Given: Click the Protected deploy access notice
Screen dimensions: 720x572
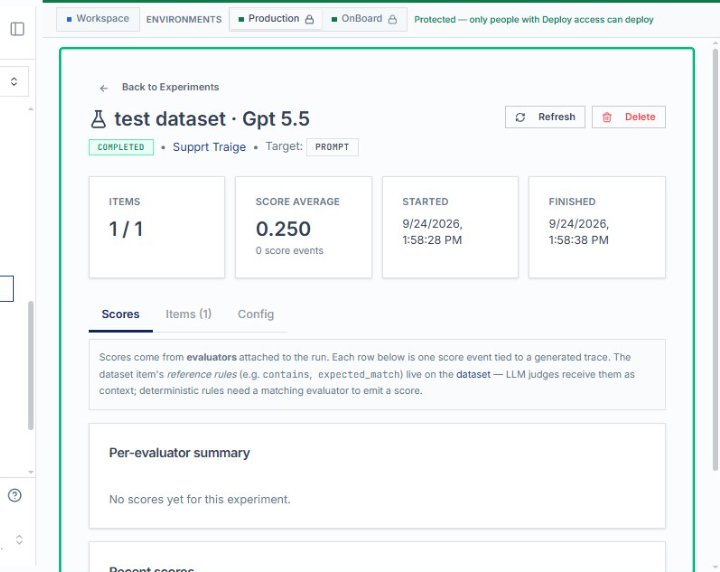Looking at the screenshot, I should click(534, 19).
